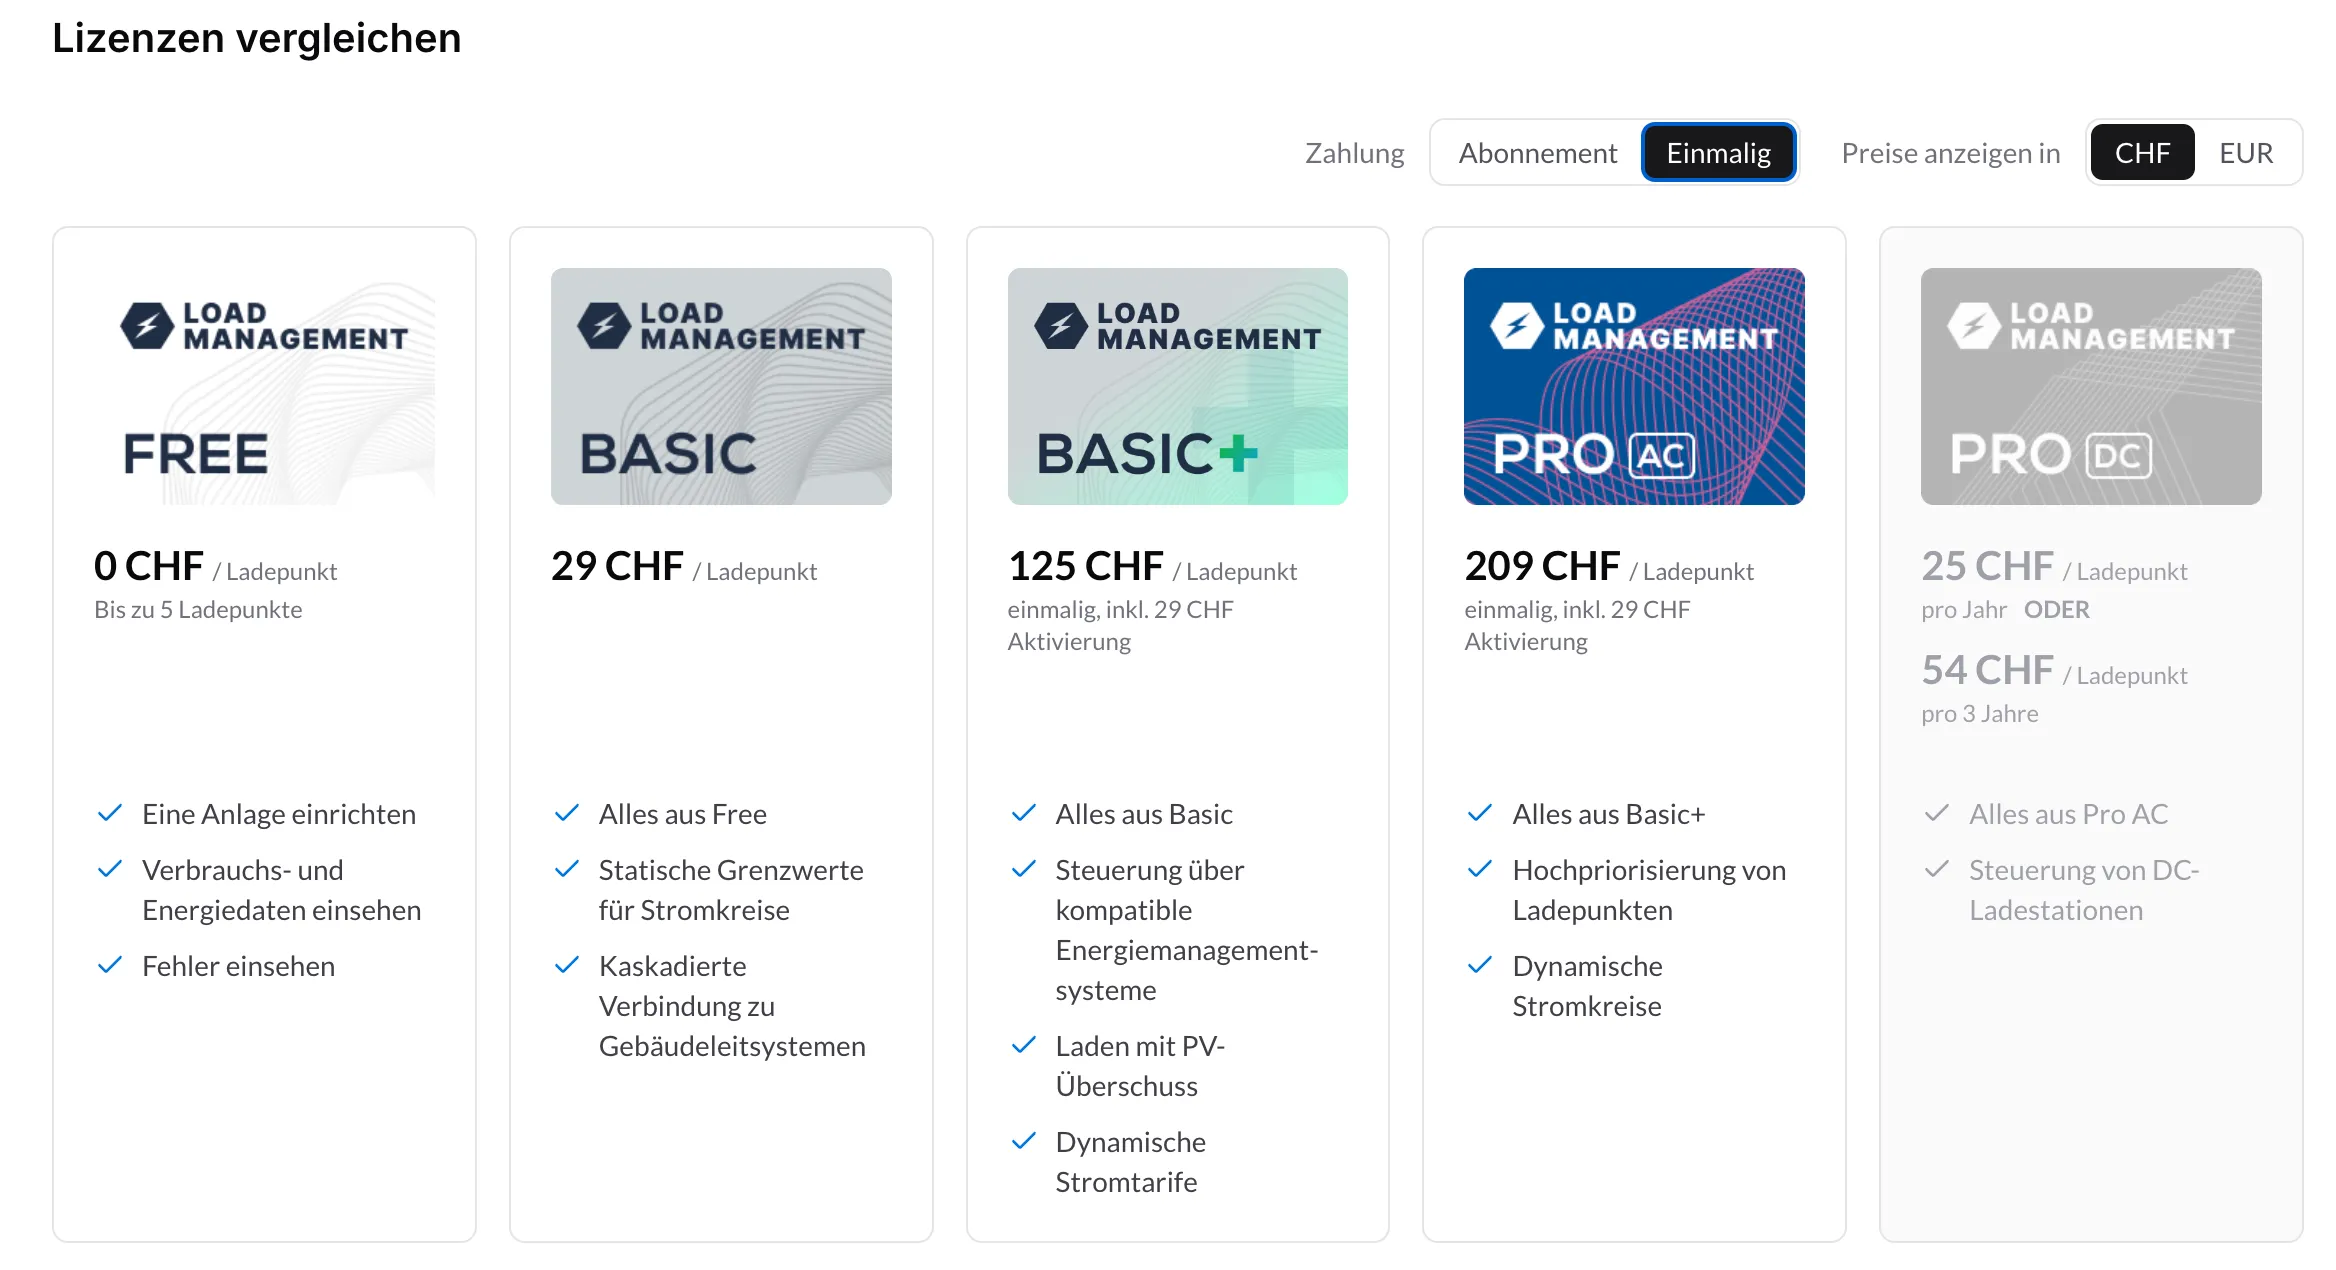Click 'Bis zu 5 Ladepunkte' text
The image size is (2336, 1270).
pos(198,610)
